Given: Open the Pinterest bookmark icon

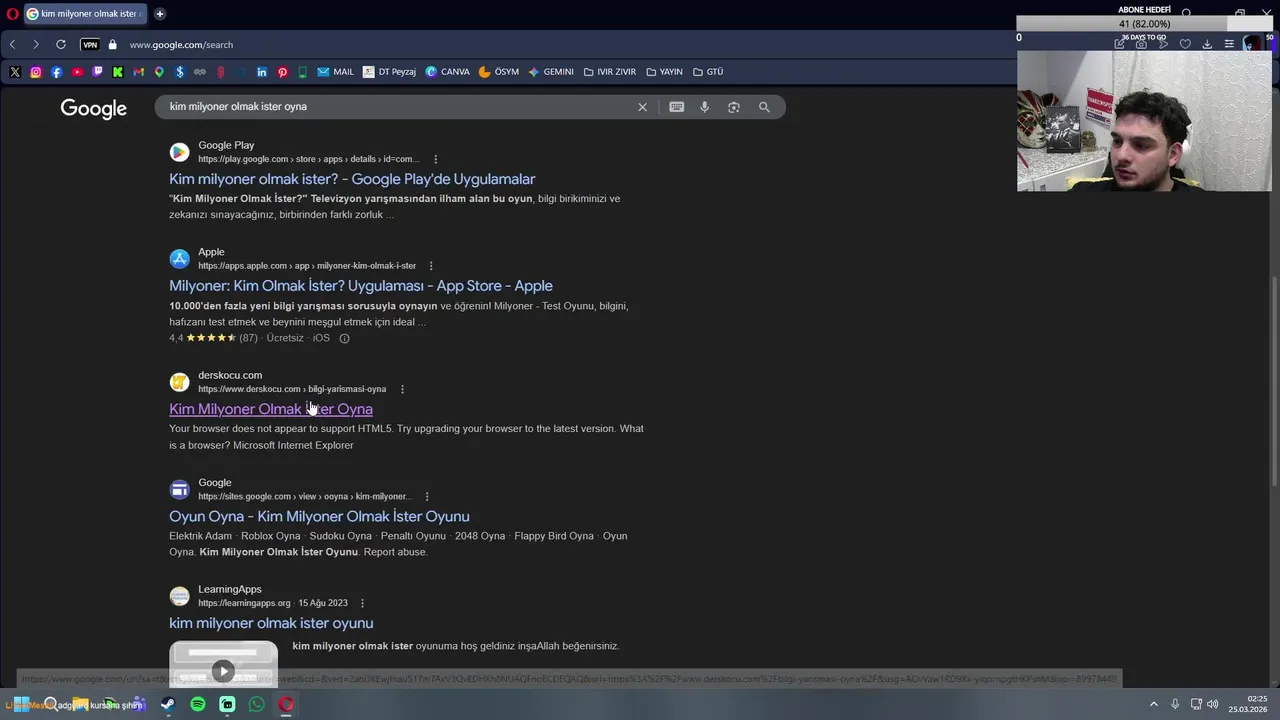Looking at the screenshot, I should tap(282, 72).
